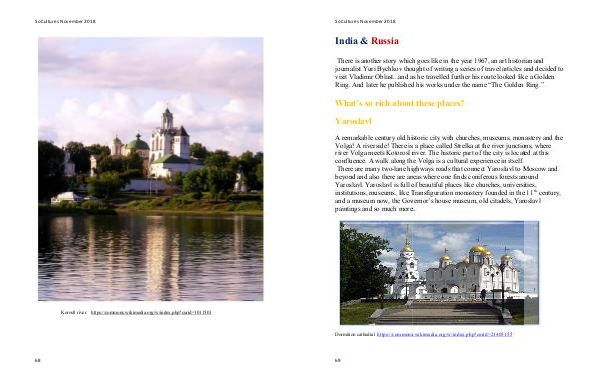Open the Dormition cathedral Wikimedia link

[x=444, y=334]
